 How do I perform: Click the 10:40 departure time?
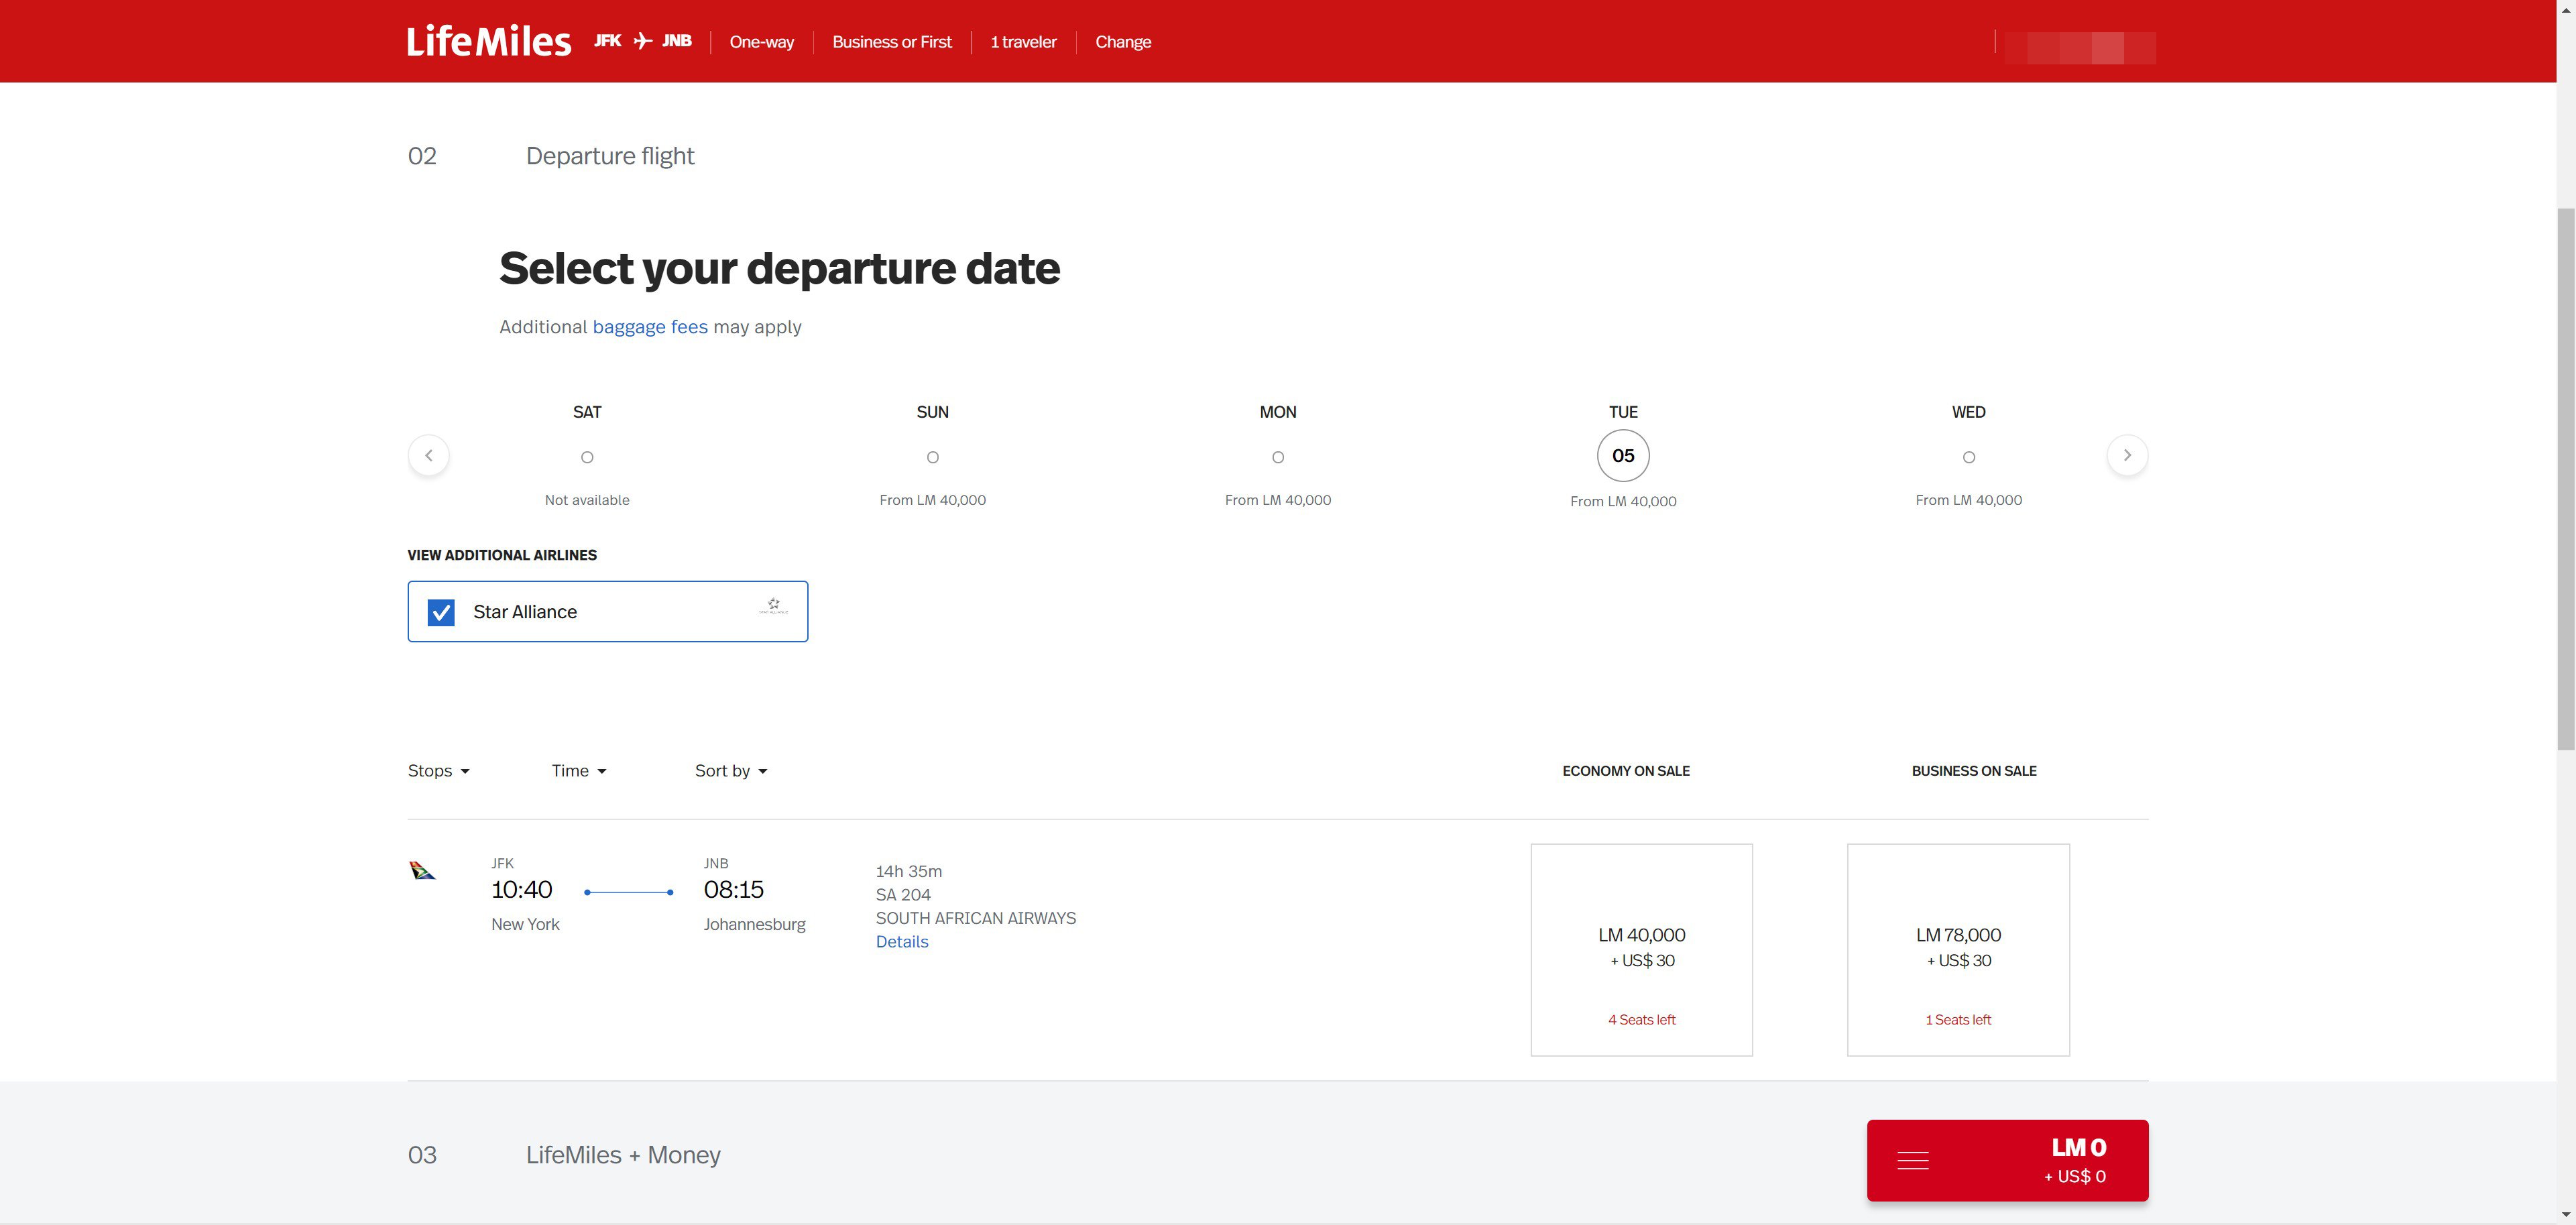point(521,890)
